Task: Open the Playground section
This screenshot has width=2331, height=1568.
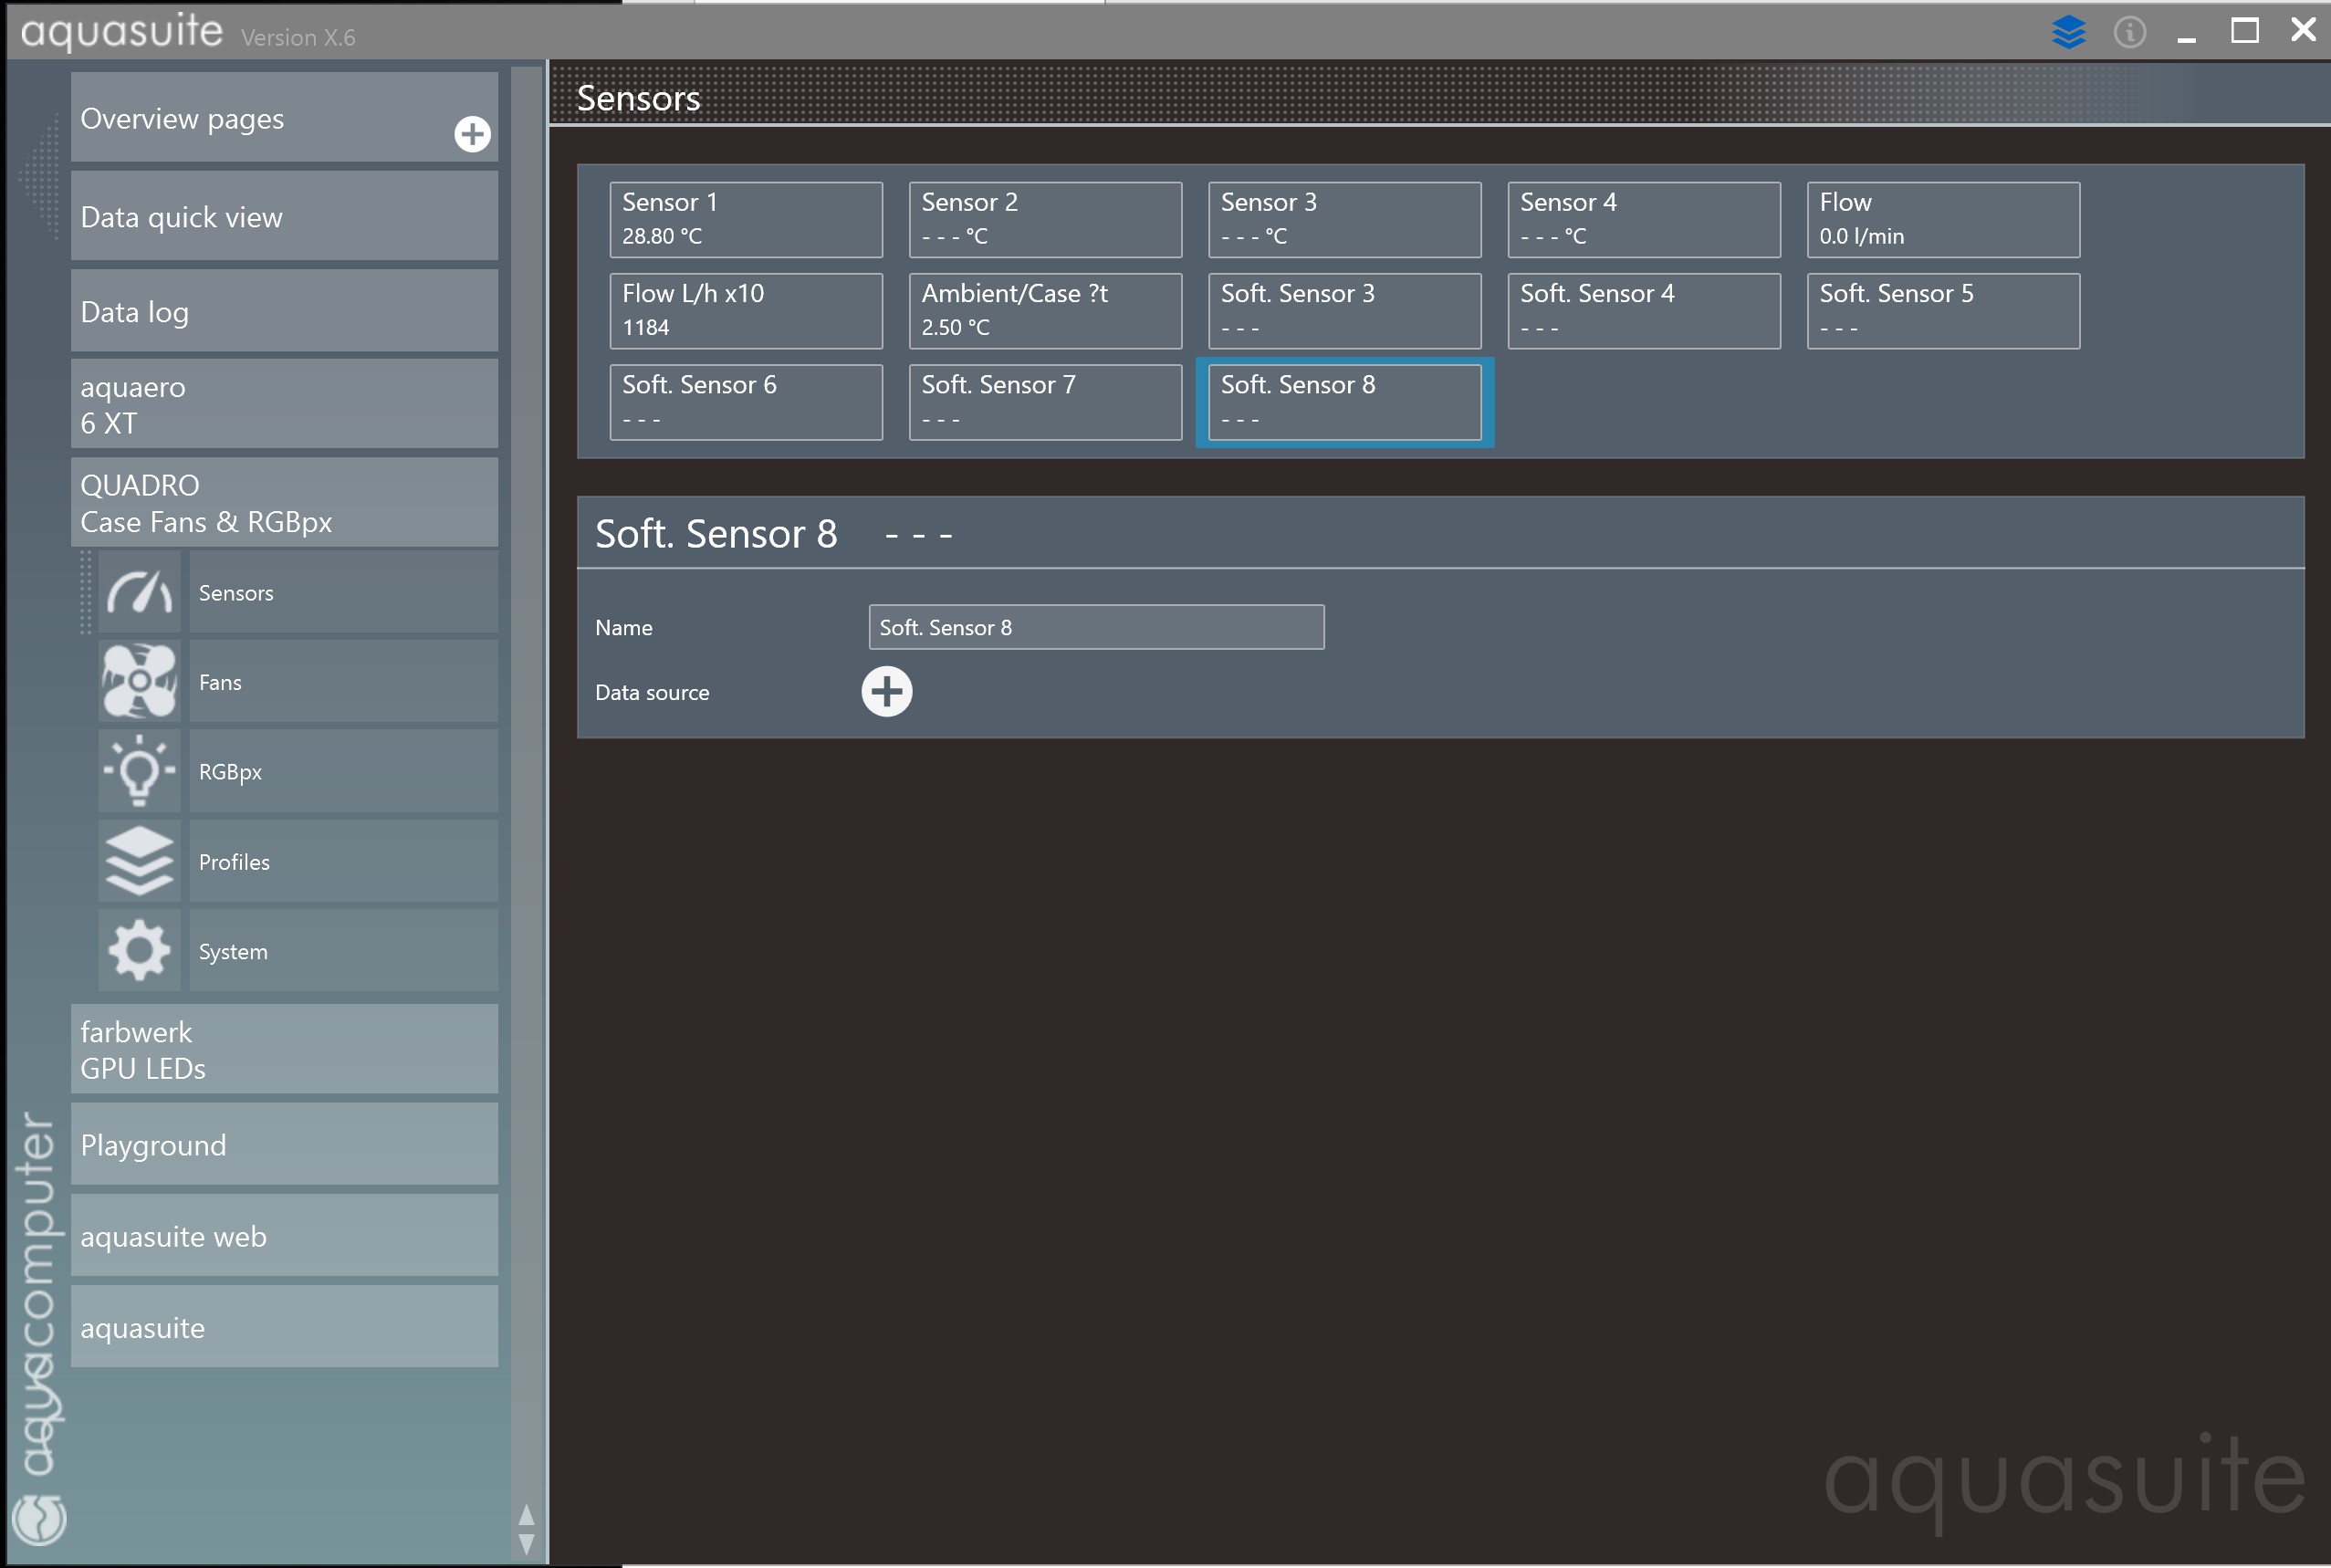Action: pyautogui.click(x=284, y=1144)
